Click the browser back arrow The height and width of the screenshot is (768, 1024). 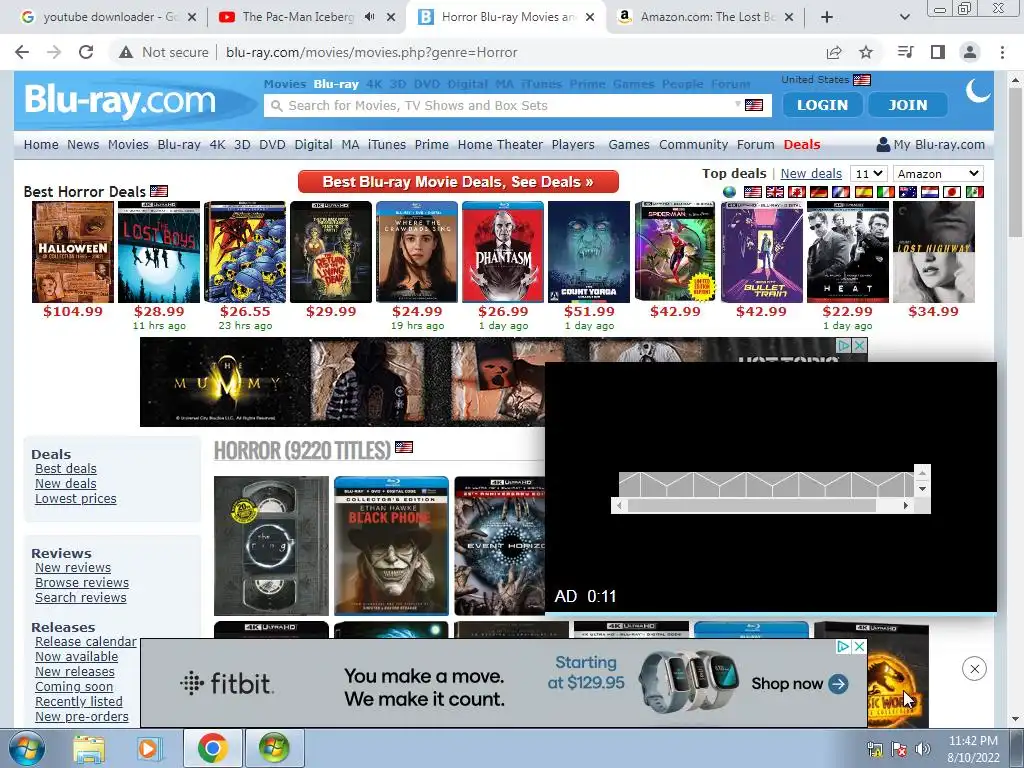tap(22, 52)
